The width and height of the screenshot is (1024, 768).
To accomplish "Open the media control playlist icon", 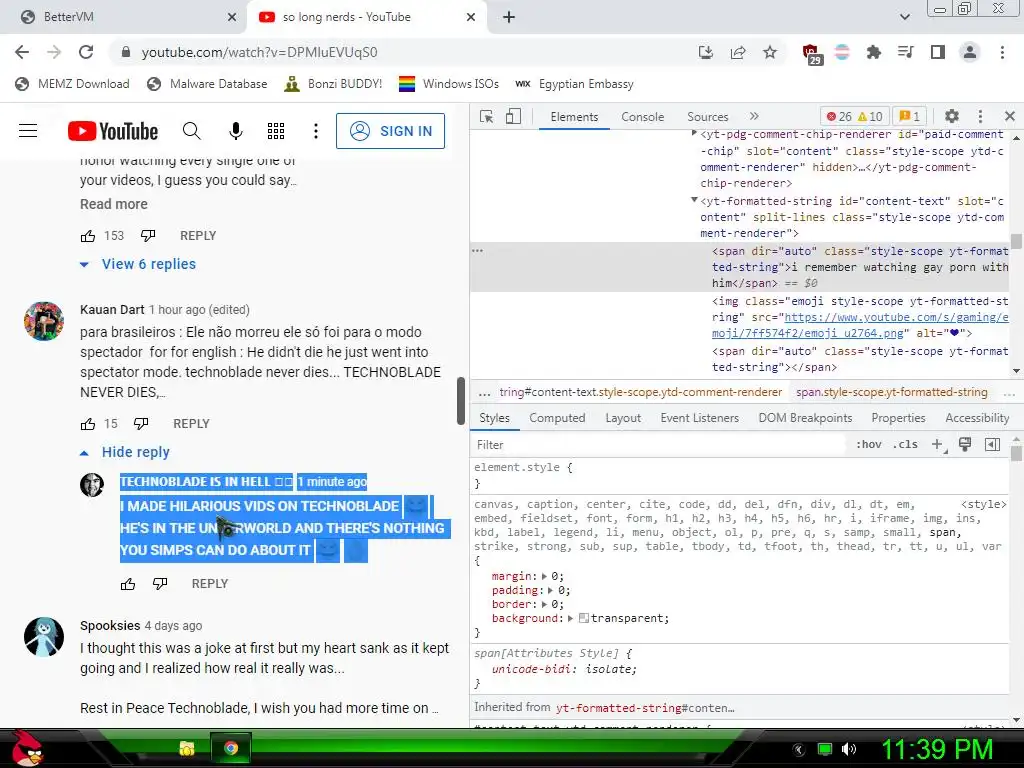I will [x=905, y=52].
